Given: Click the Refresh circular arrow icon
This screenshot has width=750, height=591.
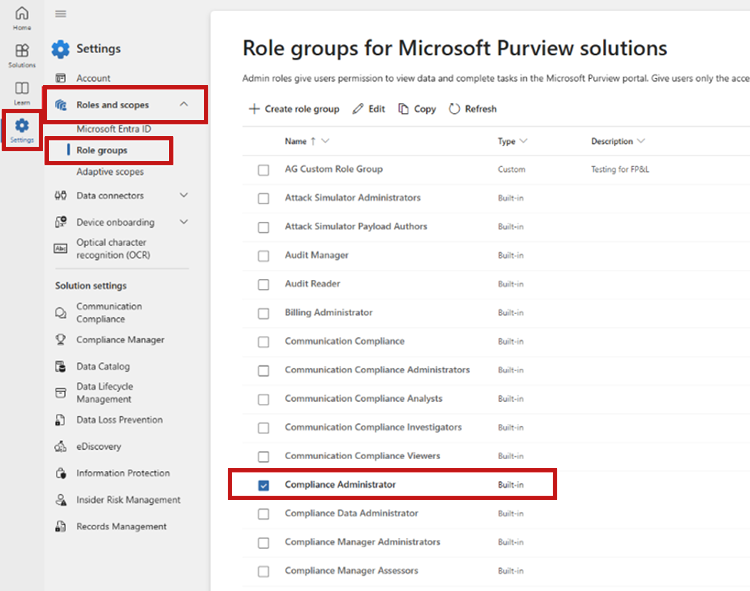Looking at the screenshot, I should (x=454, y=109).
